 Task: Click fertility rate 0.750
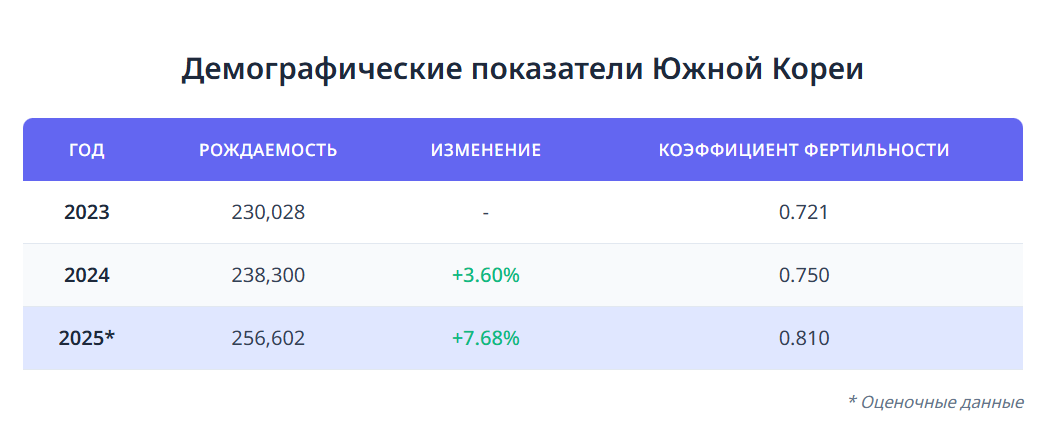[x=804, y=276]
